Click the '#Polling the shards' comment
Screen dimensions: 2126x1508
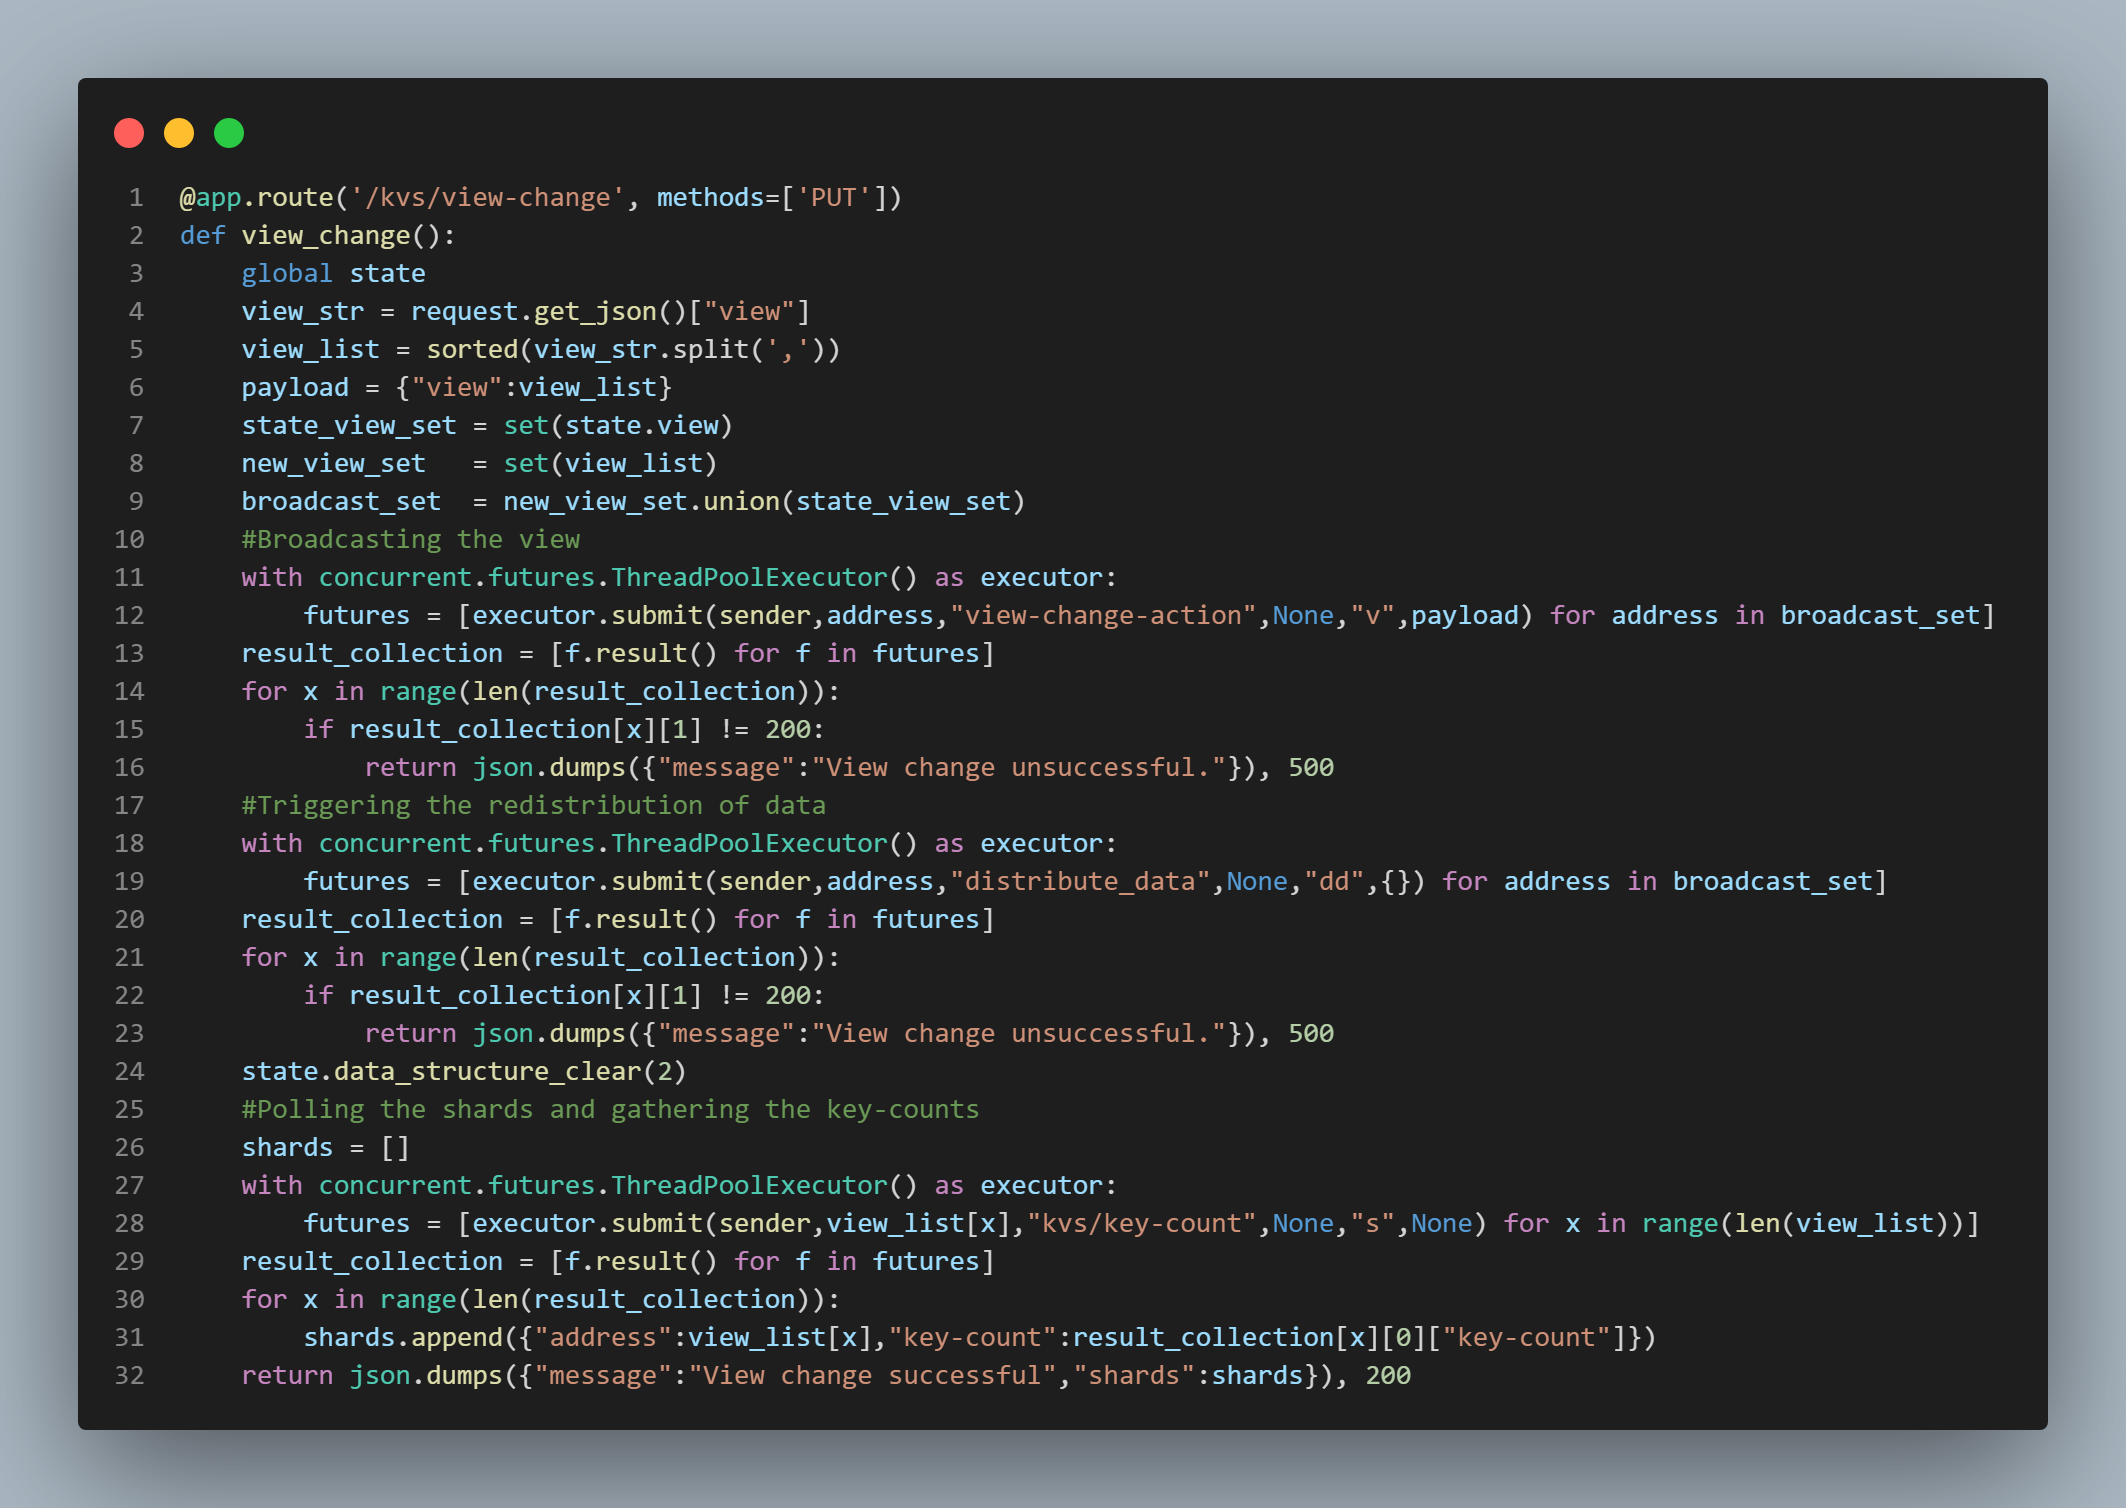pos(610,1110)
